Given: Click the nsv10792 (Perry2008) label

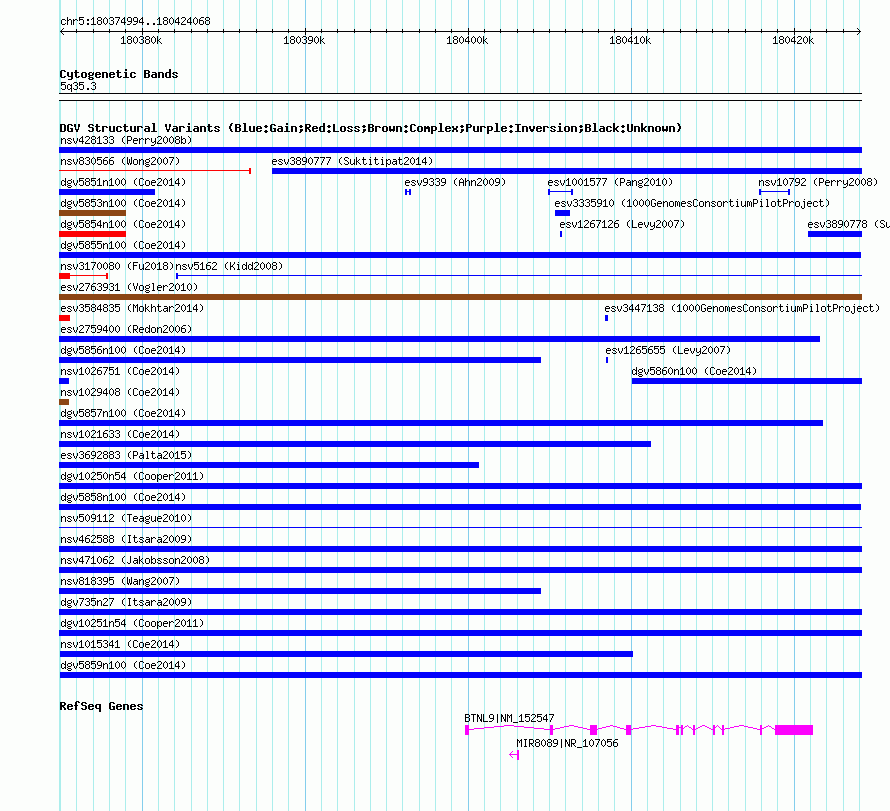Looking at the screenshot, I should (818, 182).
